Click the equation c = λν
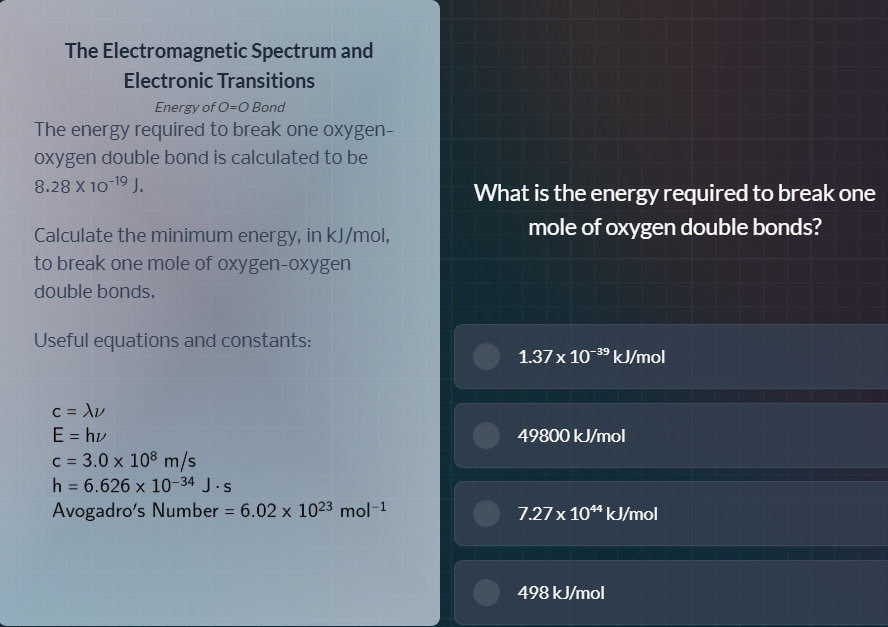888x627 pixels. tap(79, 411)
